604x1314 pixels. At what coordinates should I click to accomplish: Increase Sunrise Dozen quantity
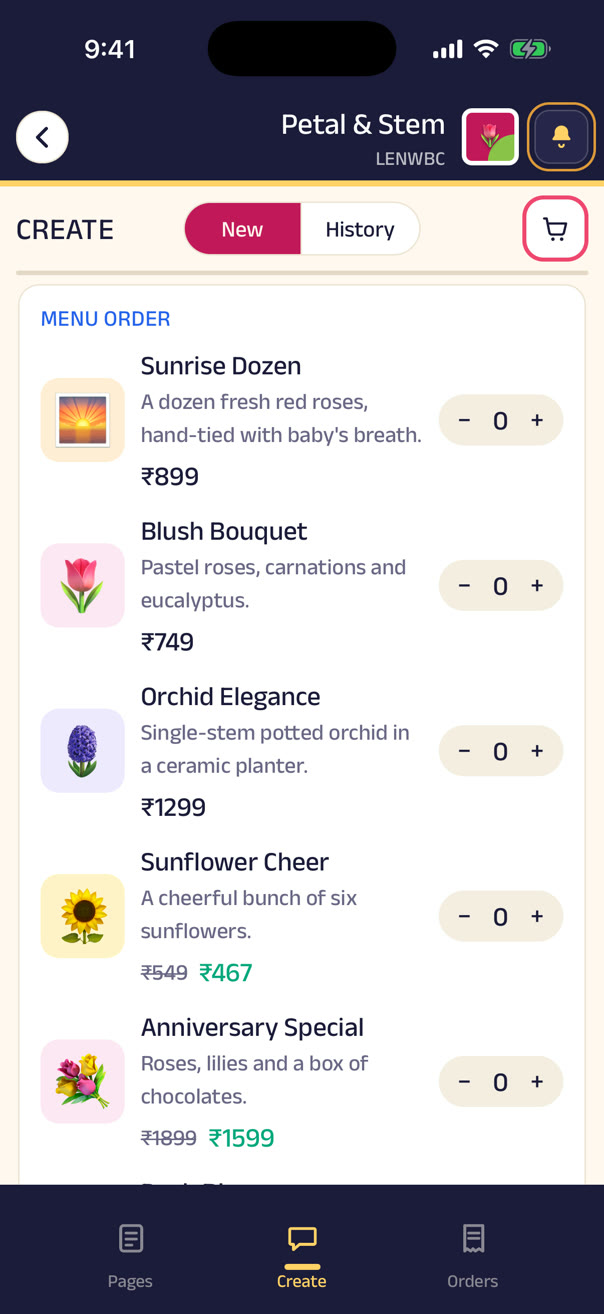point(537,420)
